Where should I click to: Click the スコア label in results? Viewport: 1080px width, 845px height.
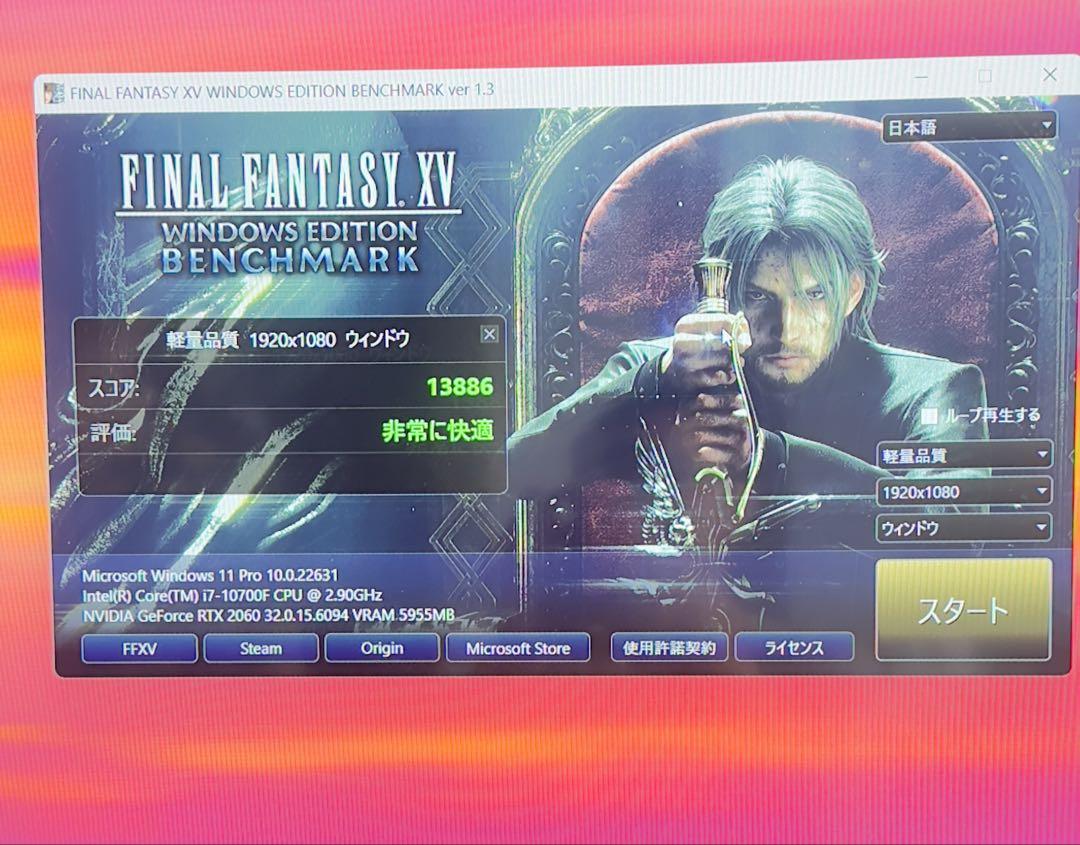[114, 388]
